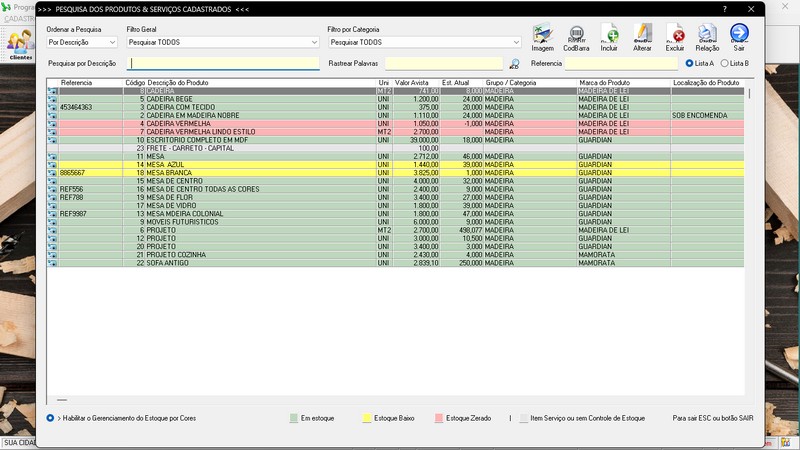Screen dimensions: 800x450
Task: Expand the Filtro Geral dropdown
Action: click(x=223, y=42)
